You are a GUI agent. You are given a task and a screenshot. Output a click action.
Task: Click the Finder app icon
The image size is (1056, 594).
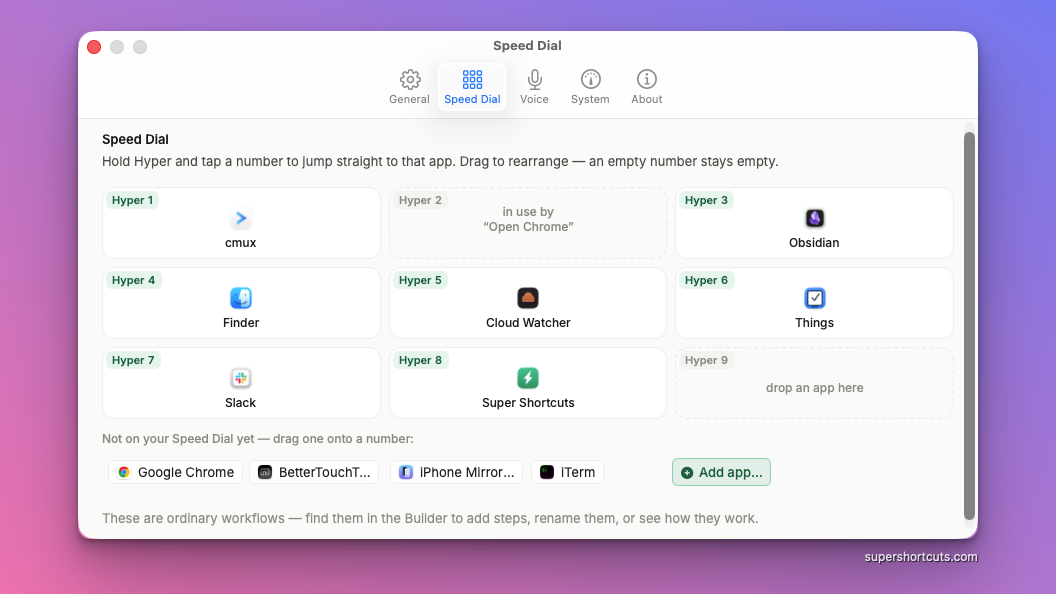tap(240, 298)
